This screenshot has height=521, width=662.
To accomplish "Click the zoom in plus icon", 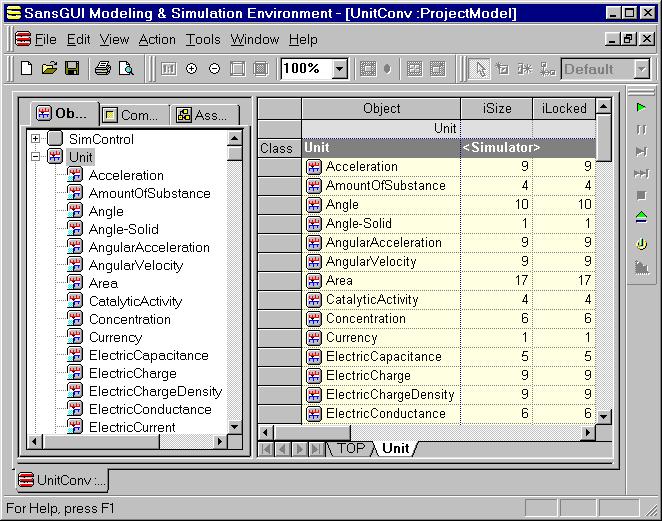I will (191, 69).
